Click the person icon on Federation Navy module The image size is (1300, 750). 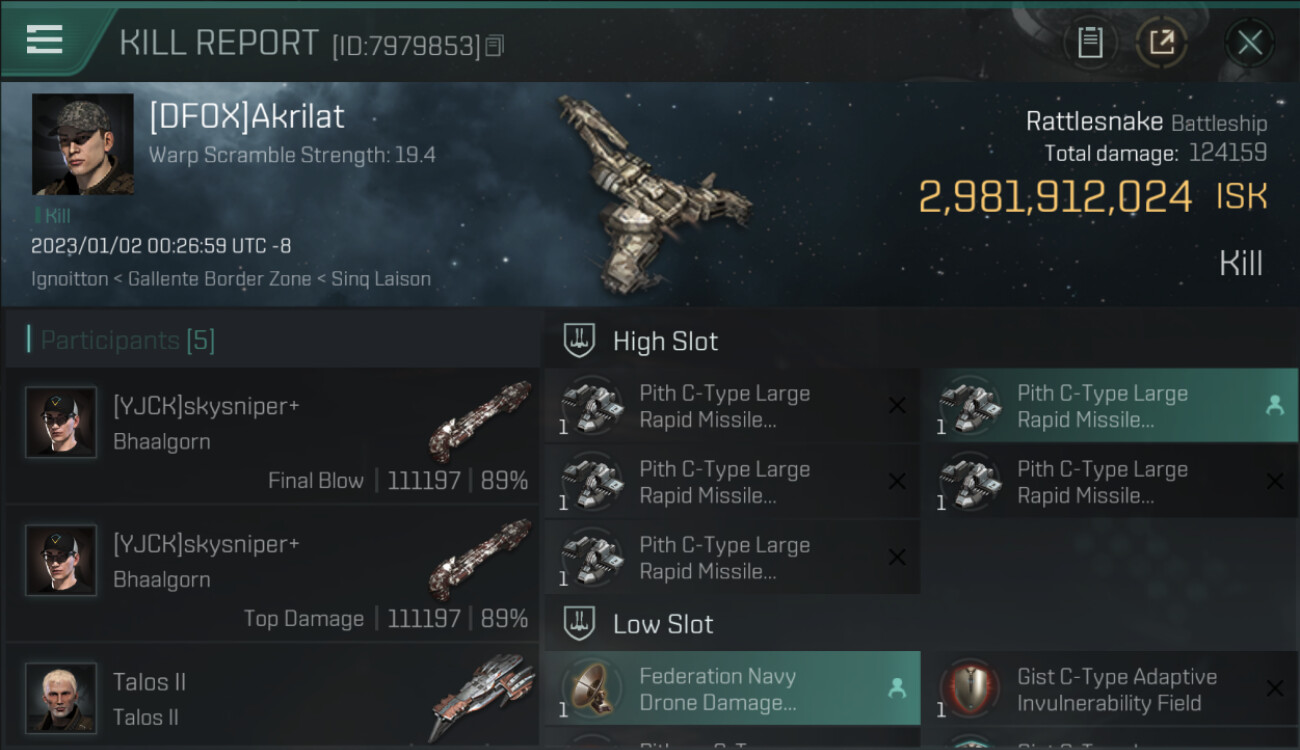(897, 688)
